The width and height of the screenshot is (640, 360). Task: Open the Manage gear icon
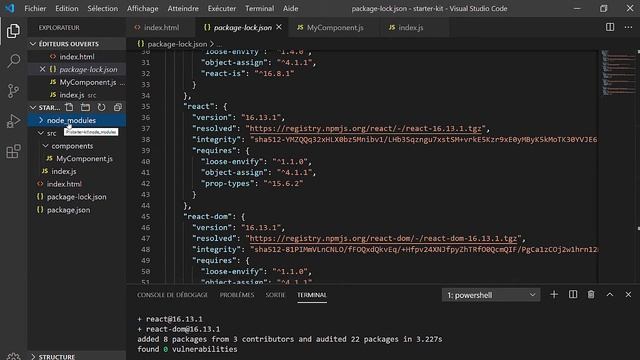point(13,356)
